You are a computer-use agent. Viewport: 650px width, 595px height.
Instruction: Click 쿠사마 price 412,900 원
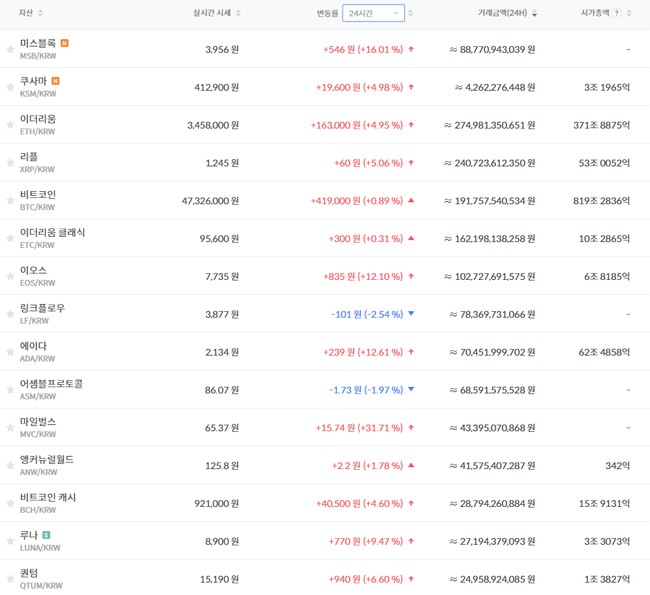click(x=216, y=87)
